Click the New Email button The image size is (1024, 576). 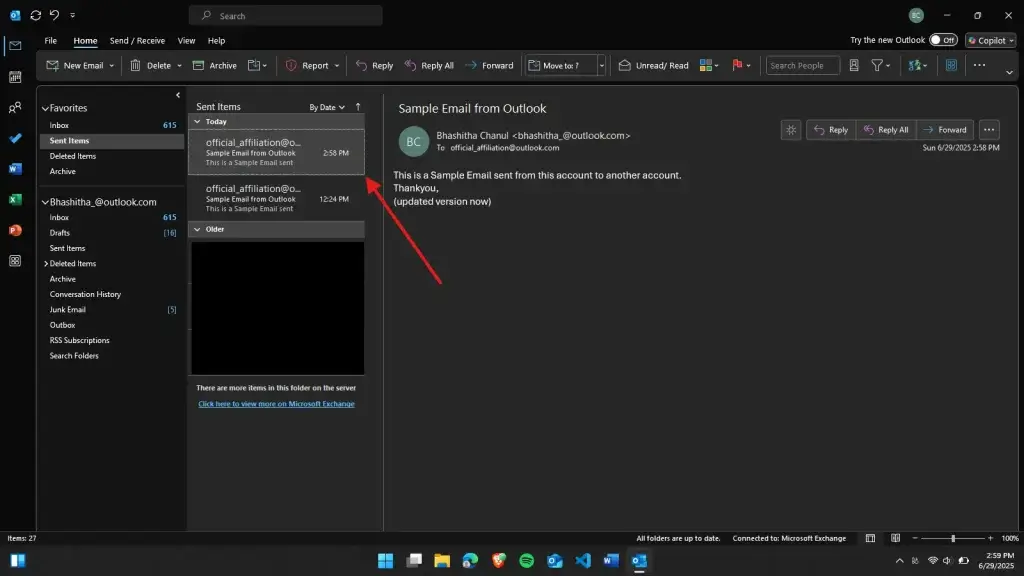pyautogui.click(x=74, y=65)
